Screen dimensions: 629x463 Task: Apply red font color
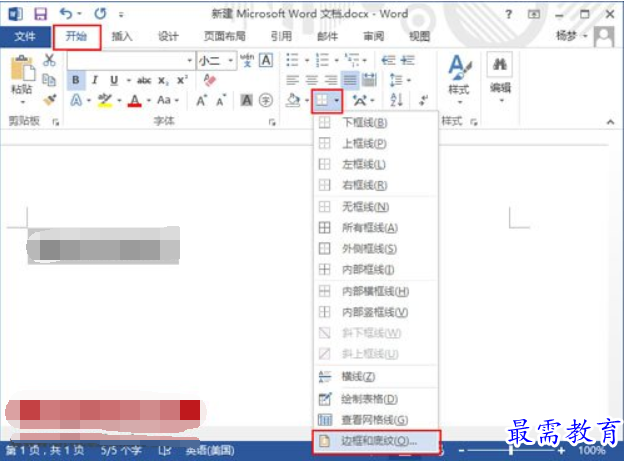[x=135, y=100]
